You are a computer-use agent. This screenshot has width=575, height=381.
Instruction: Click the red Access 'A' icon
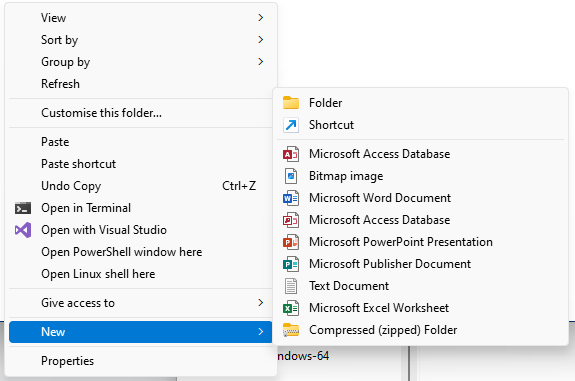291,154
